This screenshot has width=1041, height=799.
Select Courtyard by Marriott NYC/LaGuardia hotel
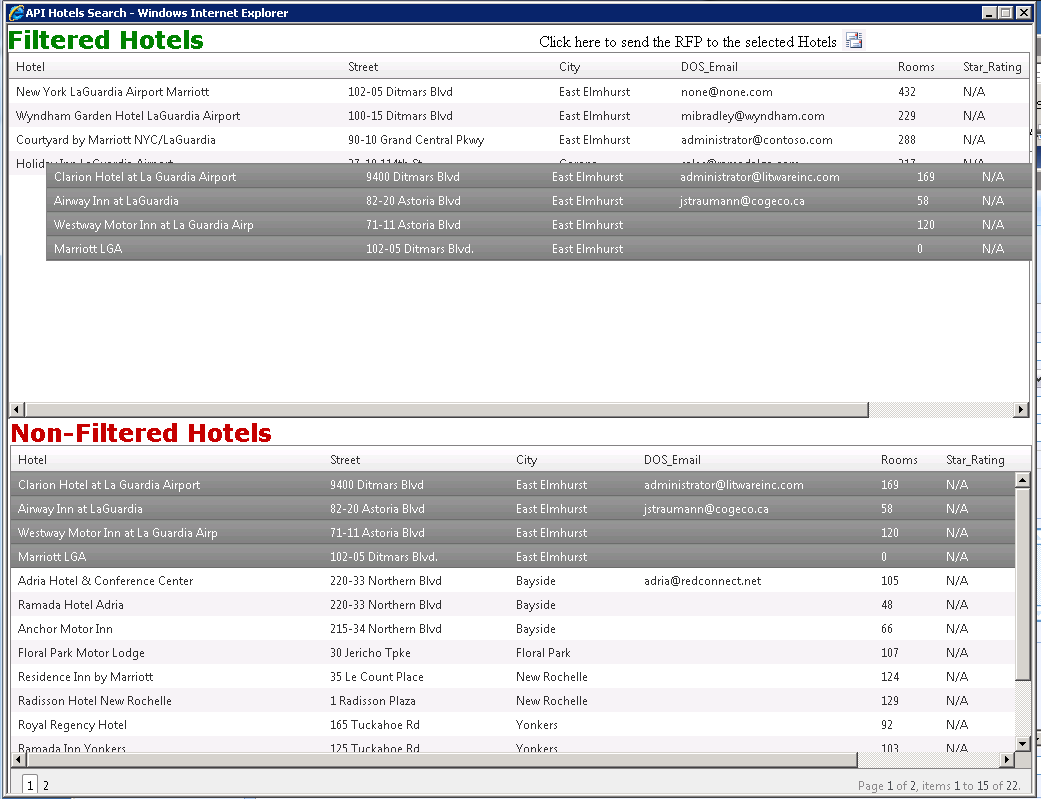click(x=519, y=139)
